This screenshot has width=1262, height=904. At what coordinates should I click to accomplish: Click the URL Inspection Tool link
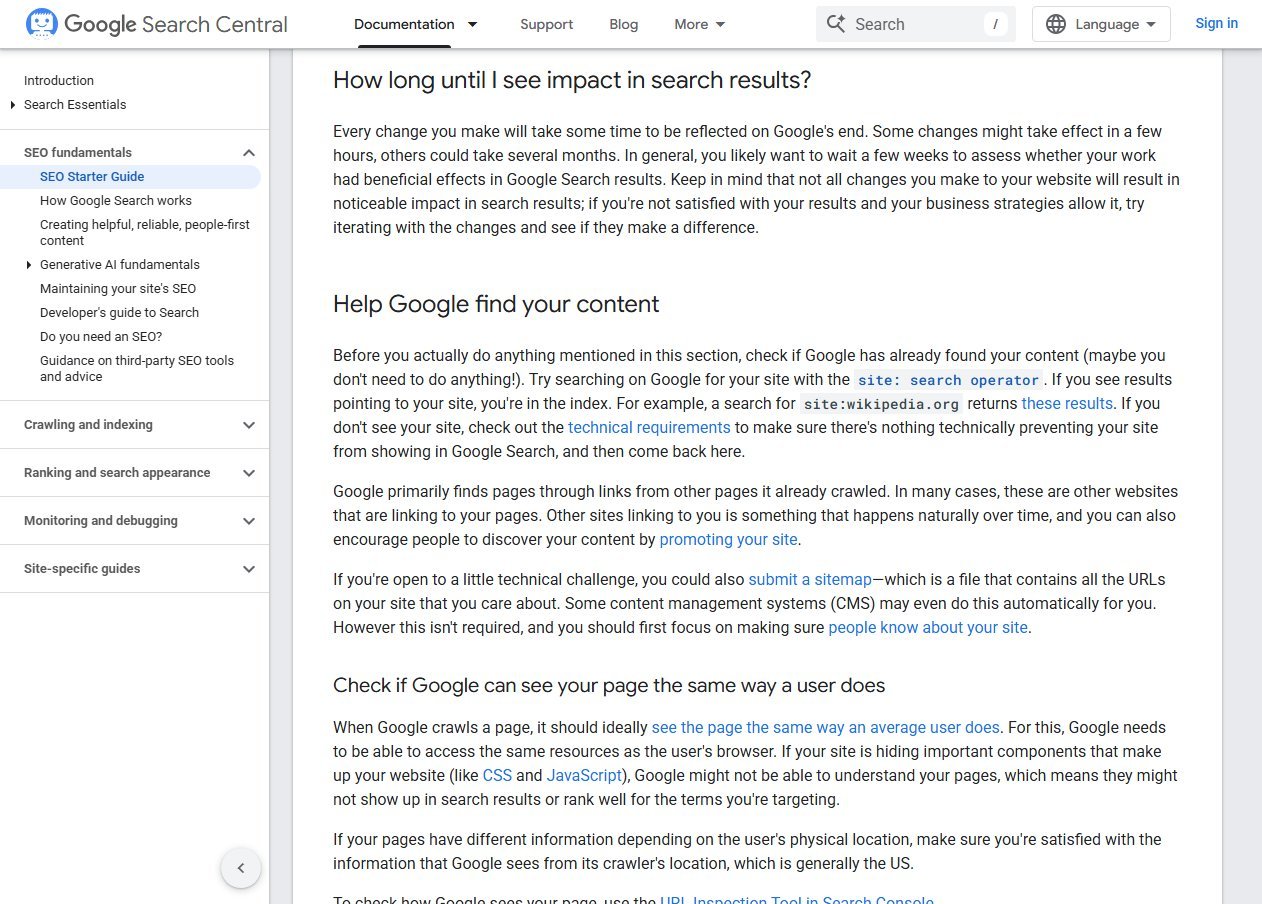pos(796,899)
